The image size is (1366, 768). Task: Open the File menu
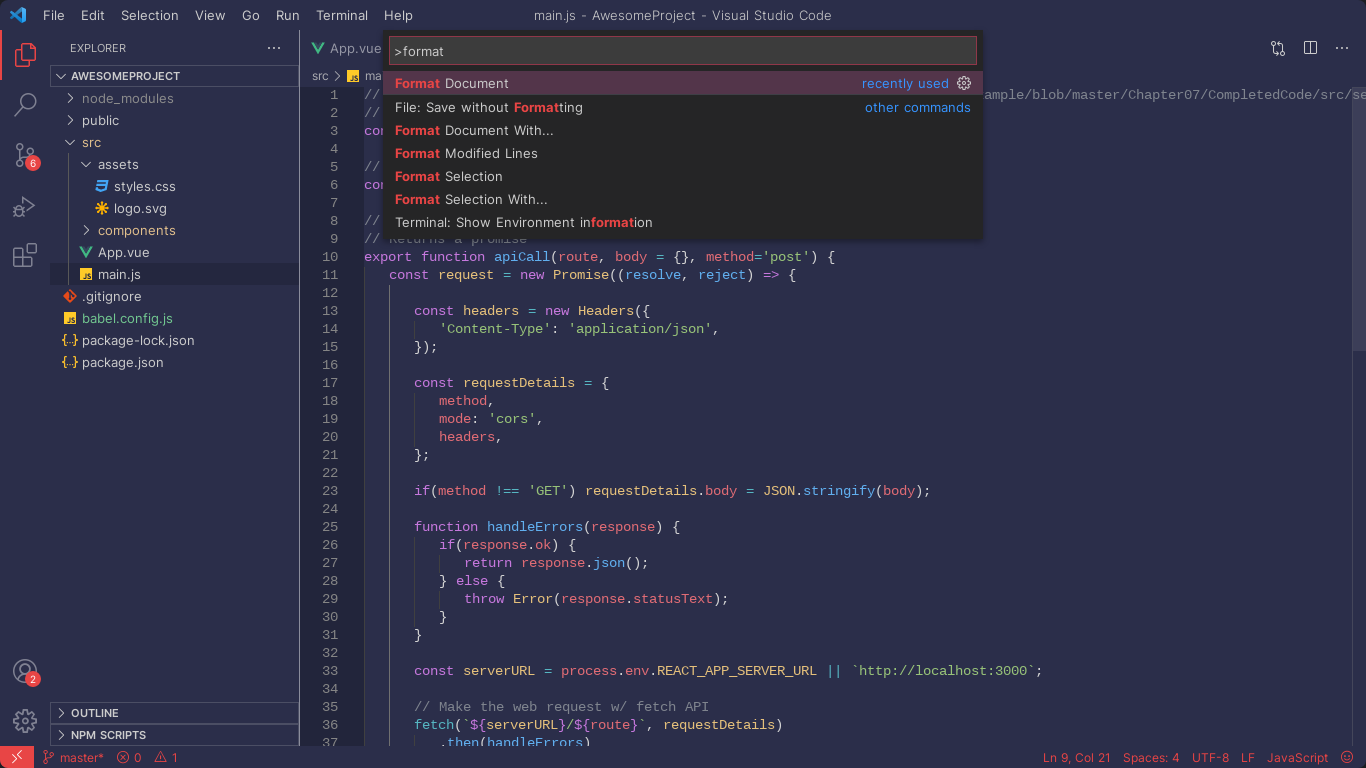54,15
